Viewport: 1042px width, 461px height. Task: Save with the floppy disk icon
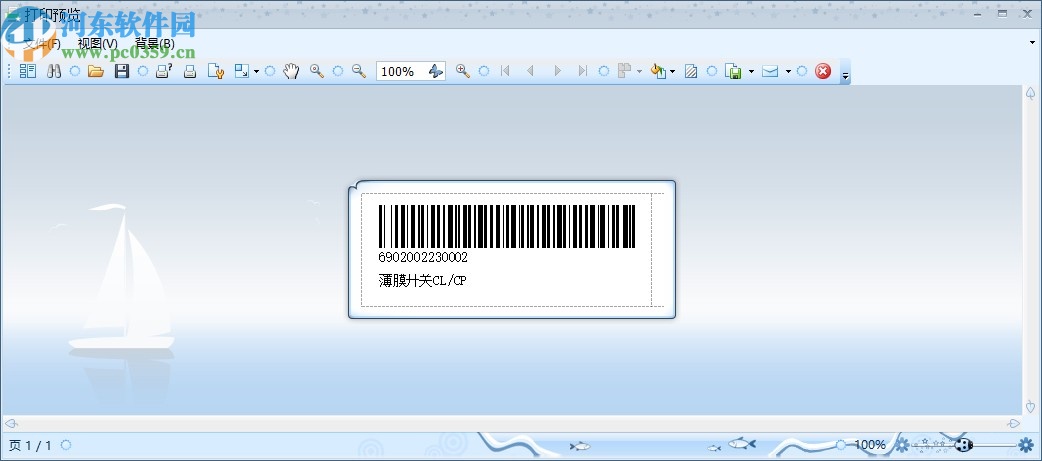(x=122, y=71)
